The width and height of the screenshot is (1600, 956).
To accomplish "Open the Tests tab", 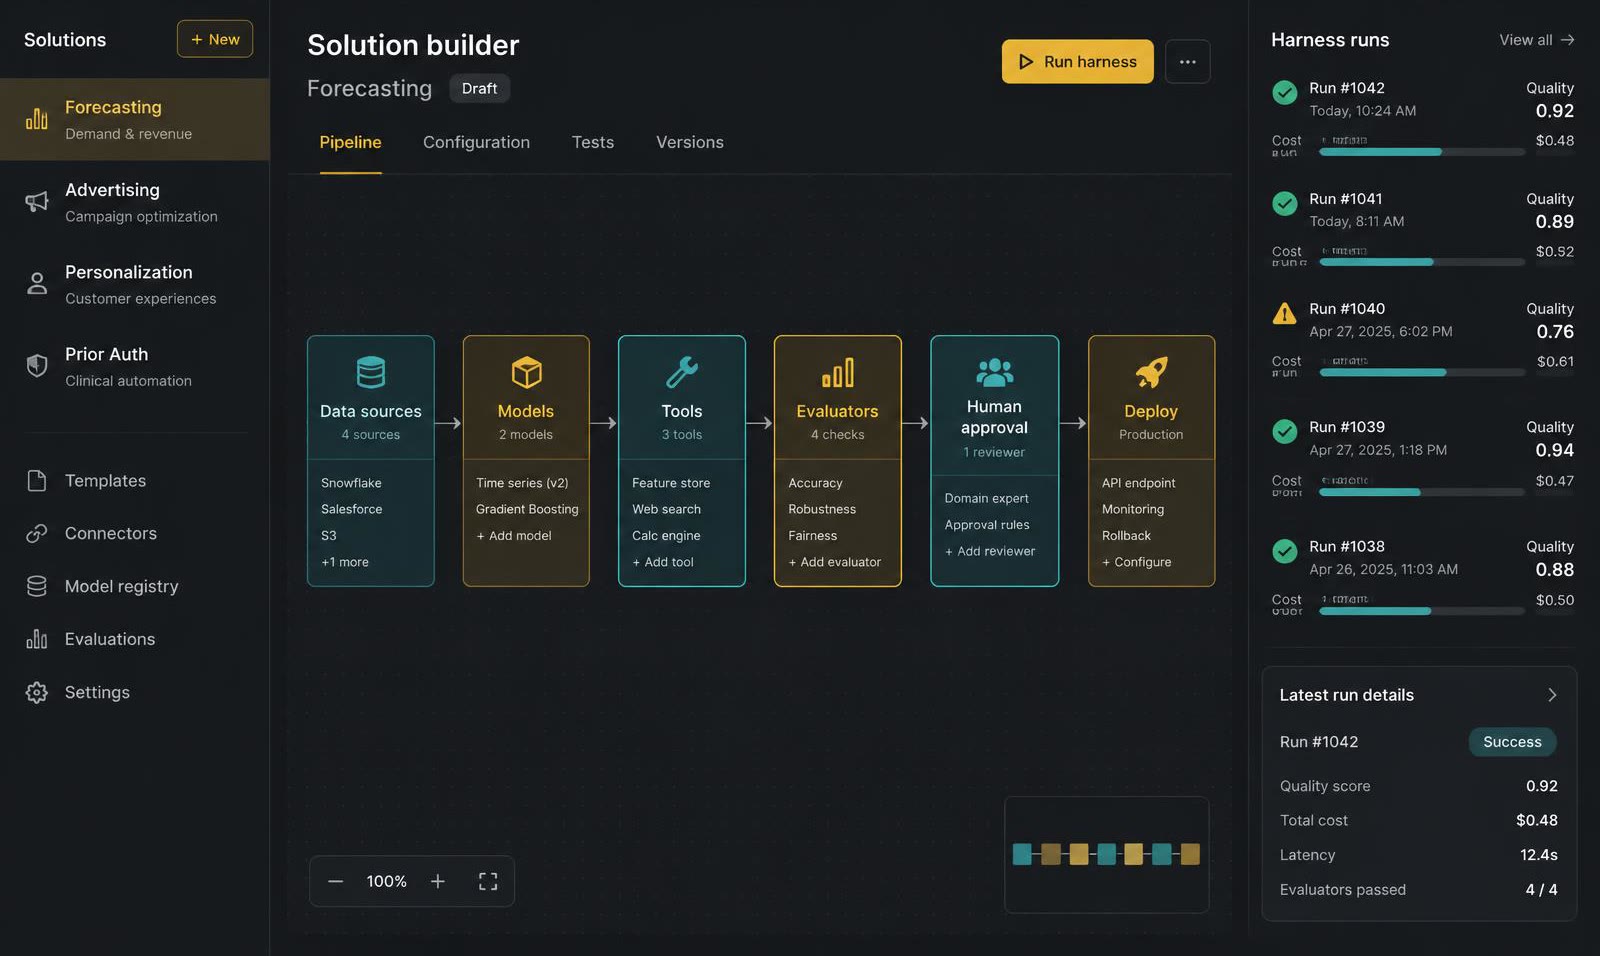I will [593, 142].
